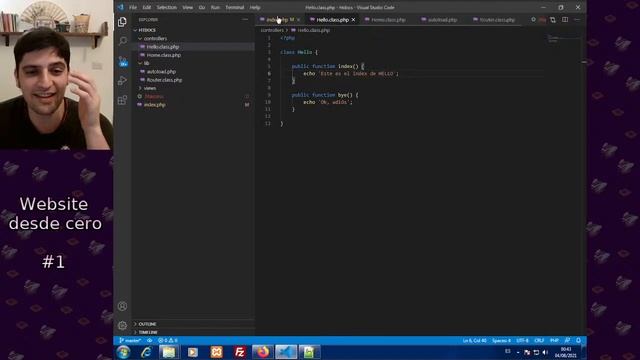Click Ln 6, Col 40 cursor position
This screenshot has height=360, width=640.
[474, 340]
